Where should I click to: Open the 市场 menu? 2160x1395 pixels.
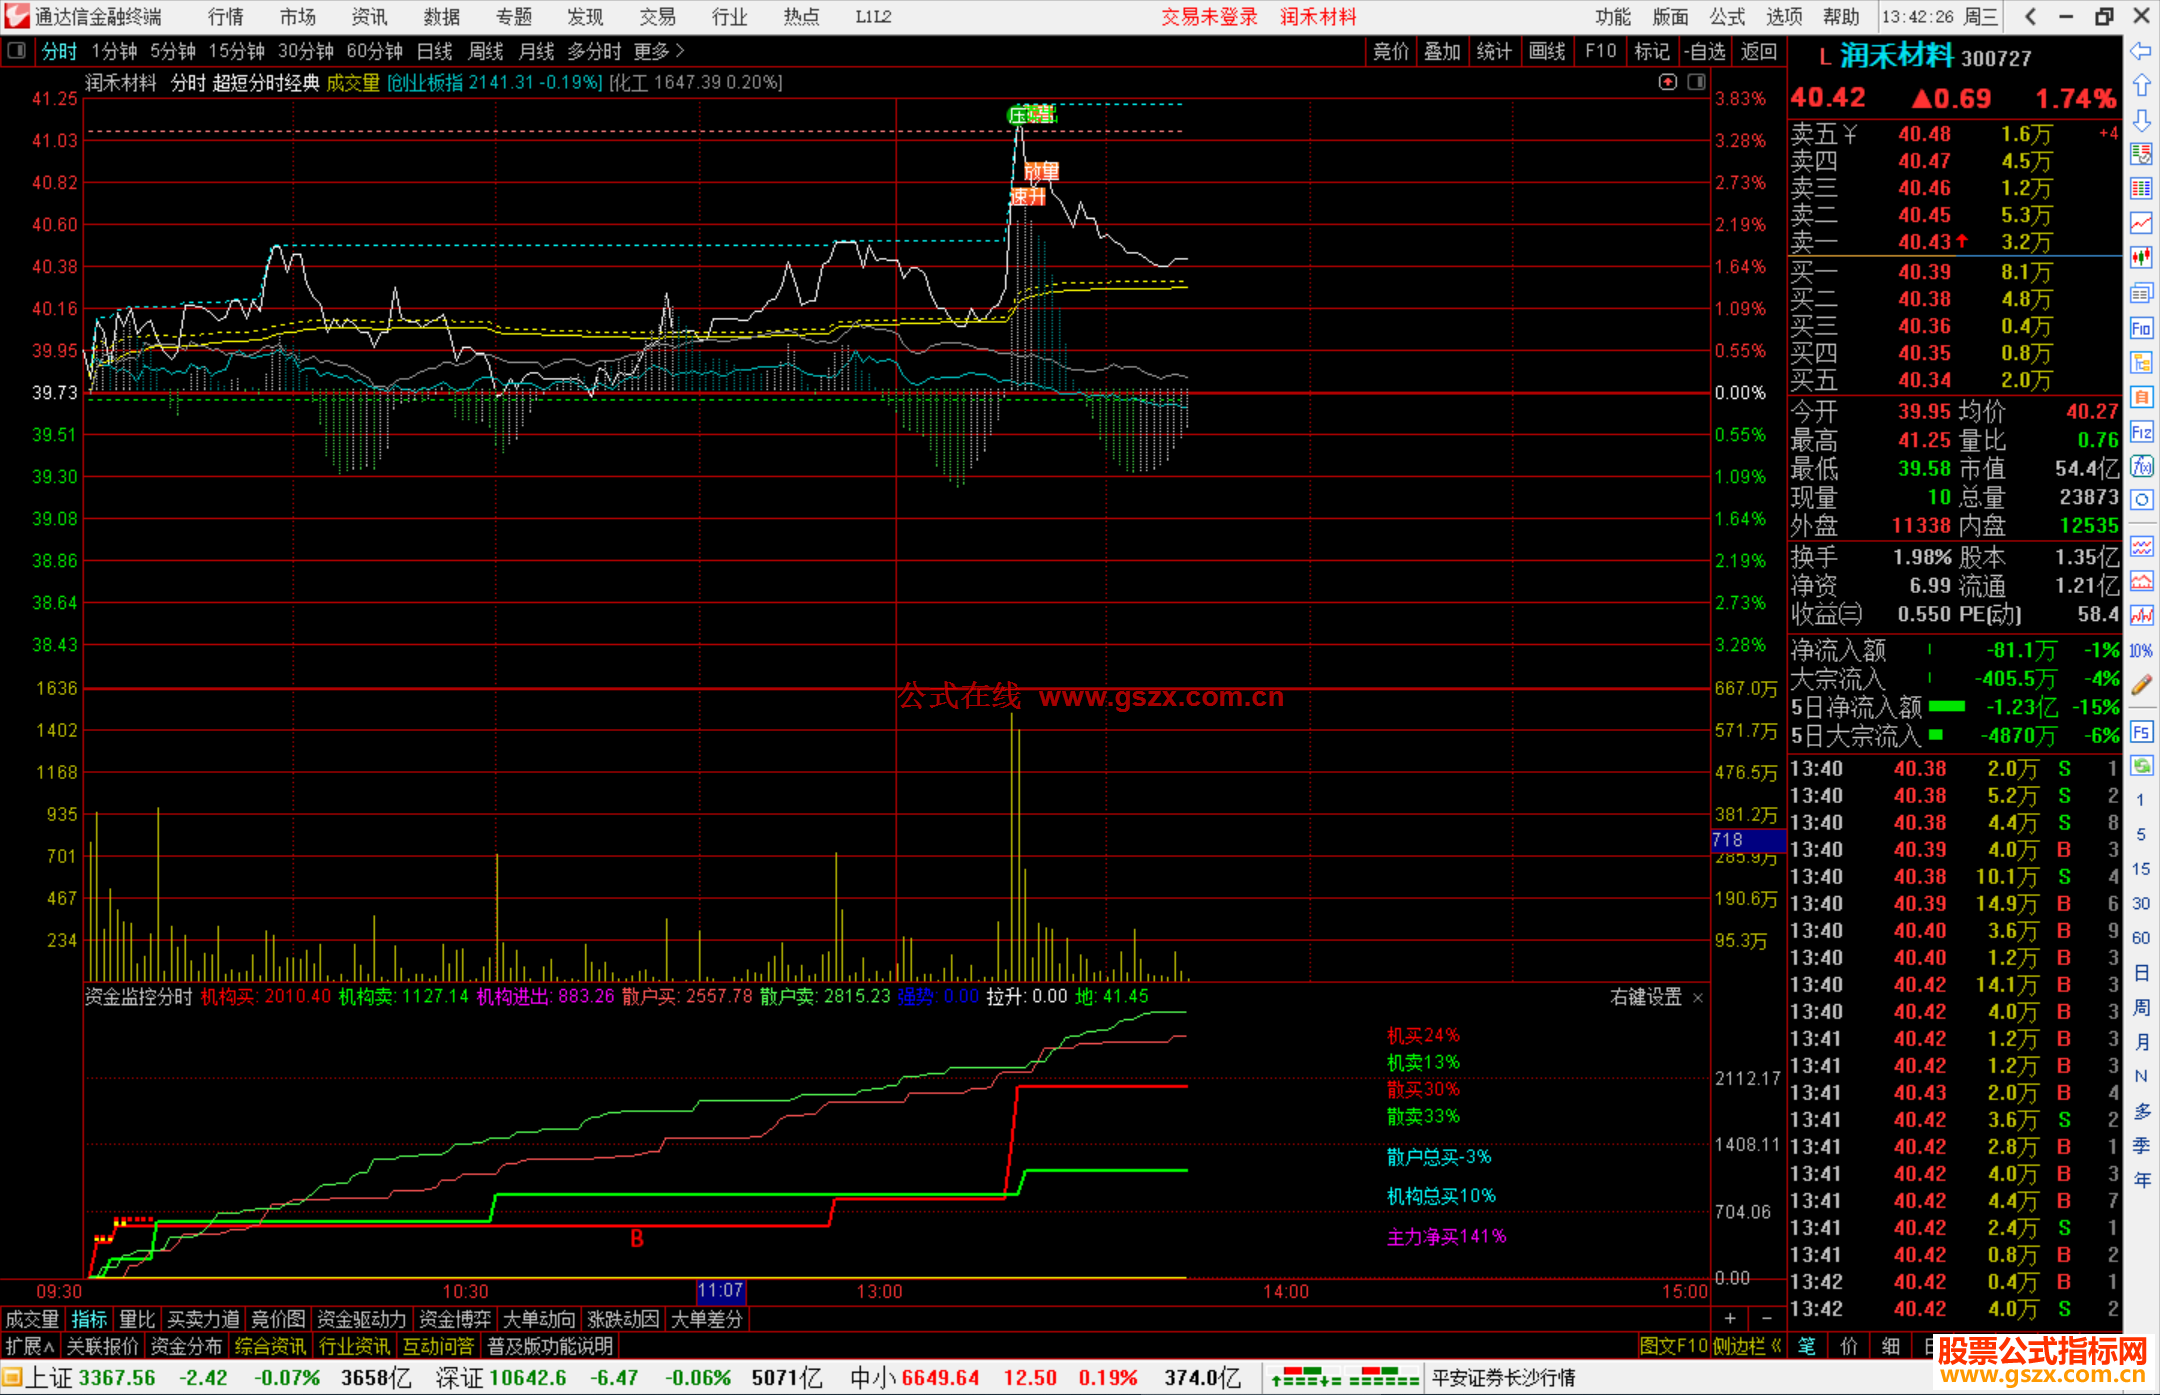298,17
